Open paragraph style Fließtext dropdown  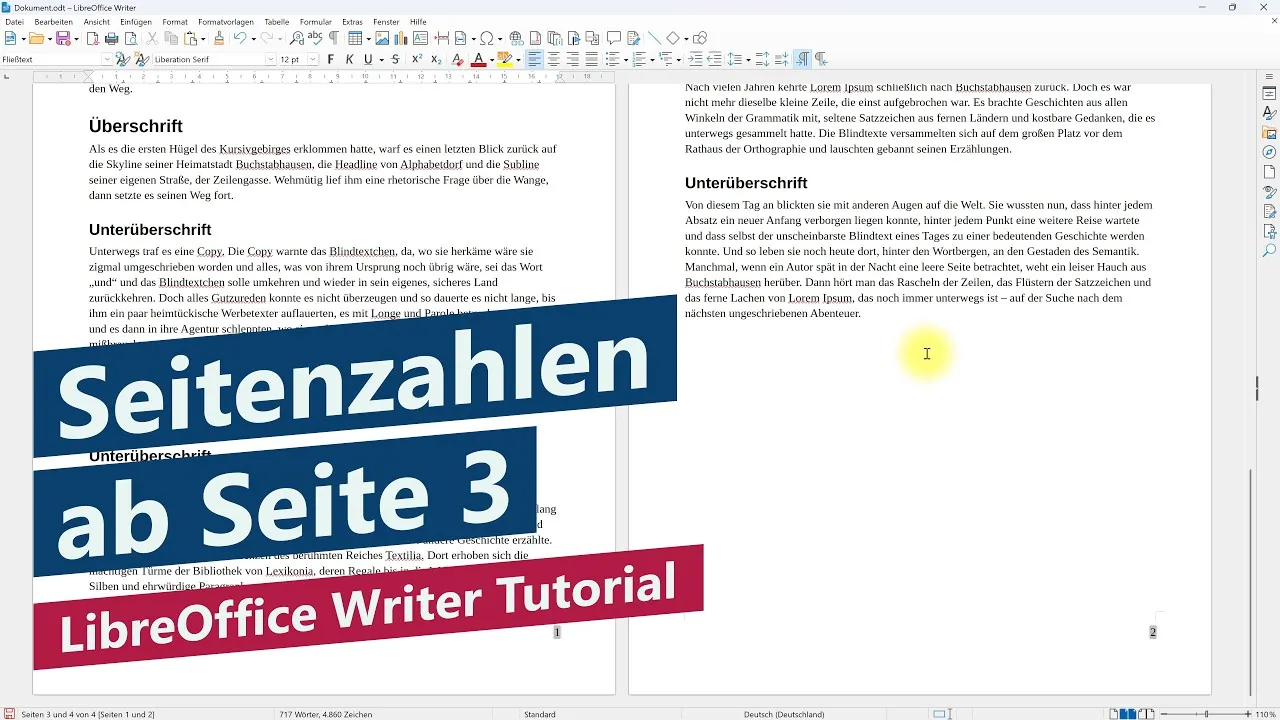[107, 59]
